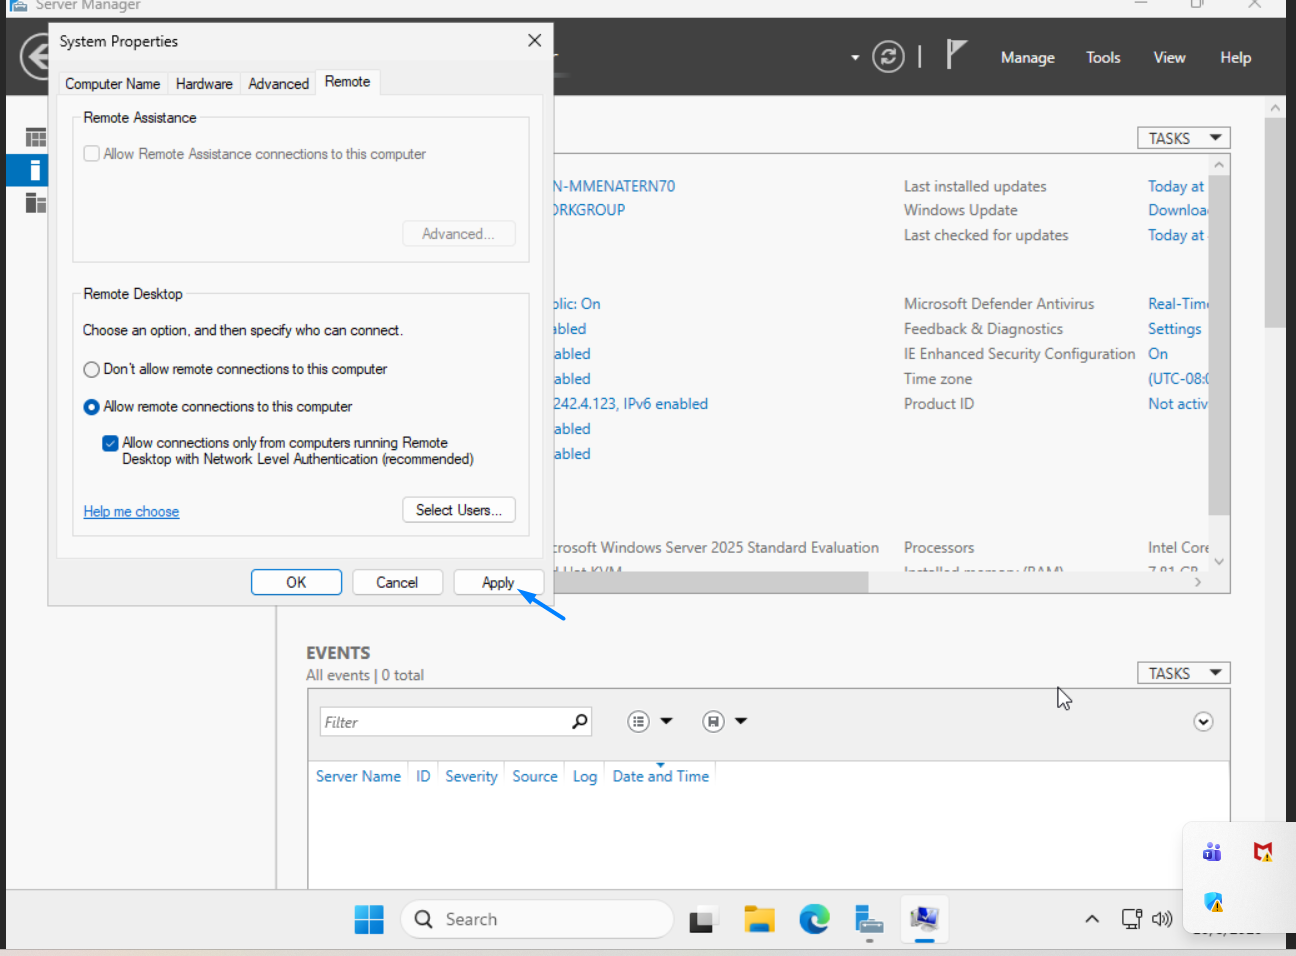Click the Windows Security shield tray icon

coord(1214,902)
